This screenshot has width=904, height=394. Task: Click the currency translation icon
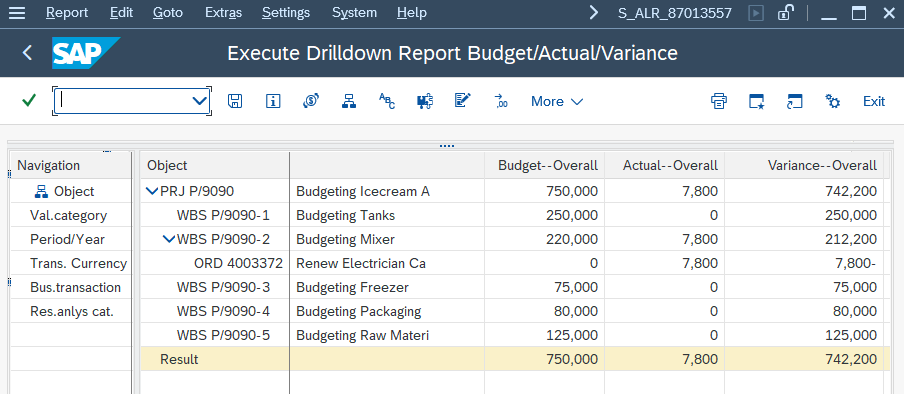[x=311, y=101]
